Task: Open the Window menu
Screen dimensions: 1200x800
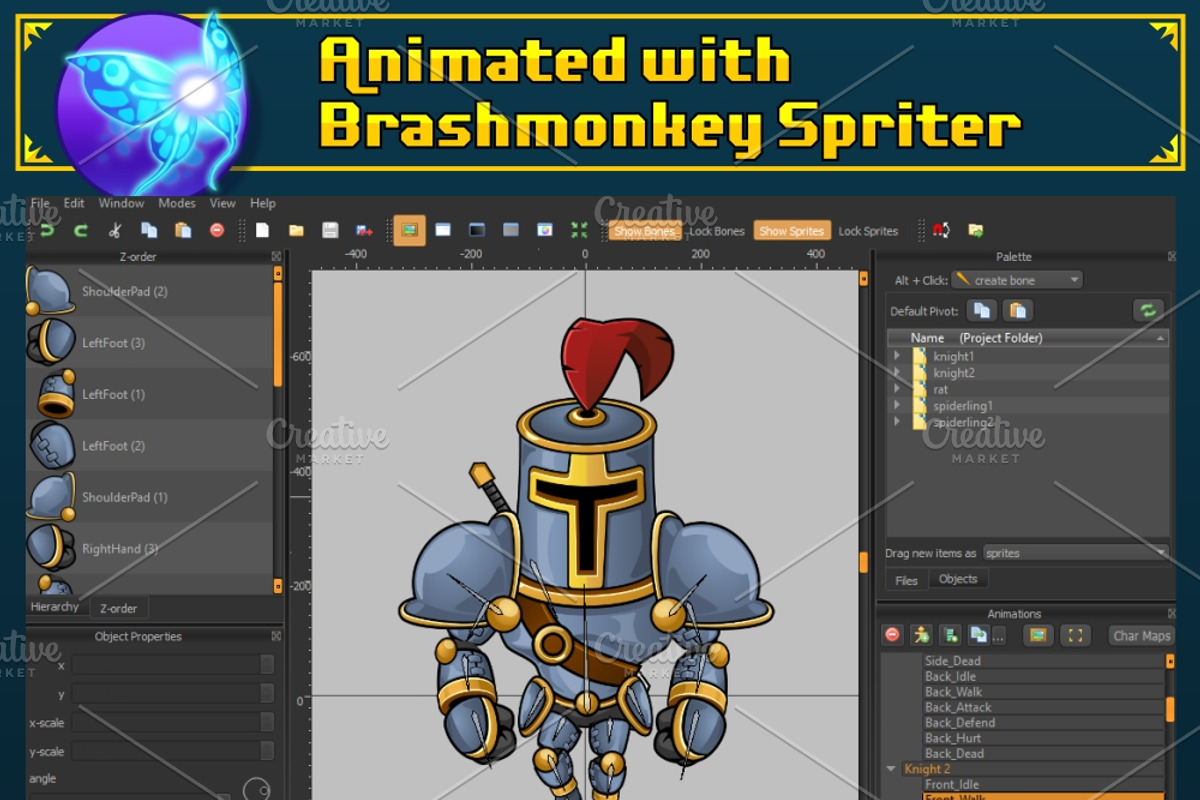Action: point(121,203)
